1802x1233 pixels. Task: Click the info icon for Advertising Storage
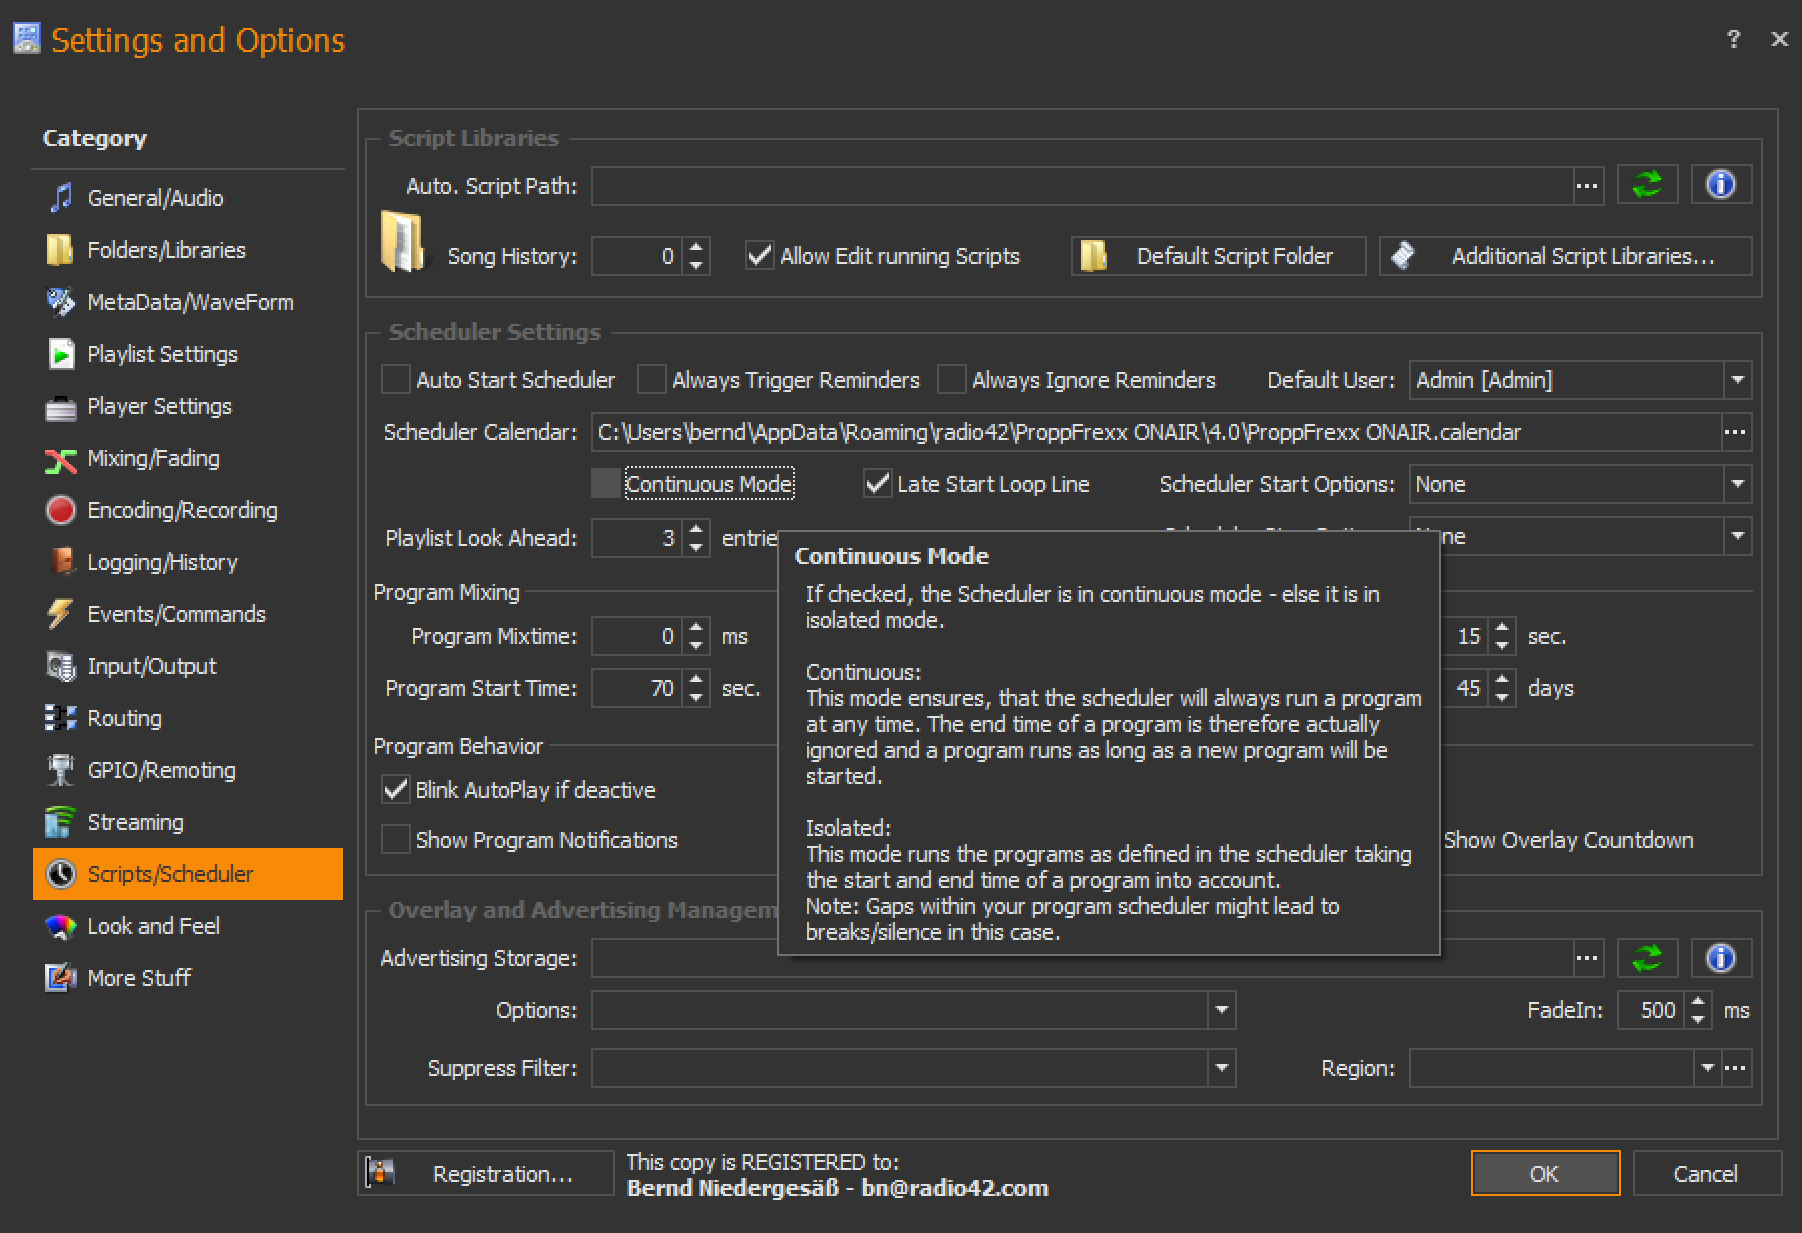point(1720,958)
